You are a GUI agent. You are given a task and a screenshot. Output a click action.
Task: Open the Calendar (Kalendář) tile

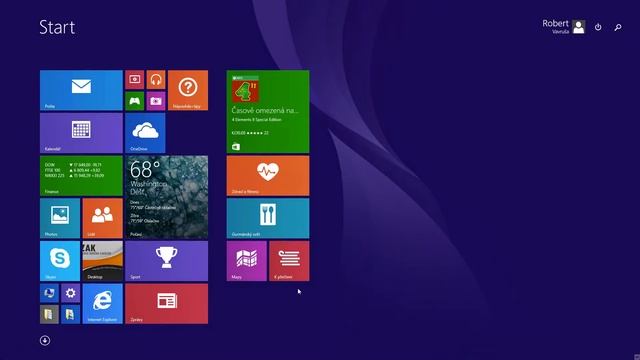click(x=81, y=133)
